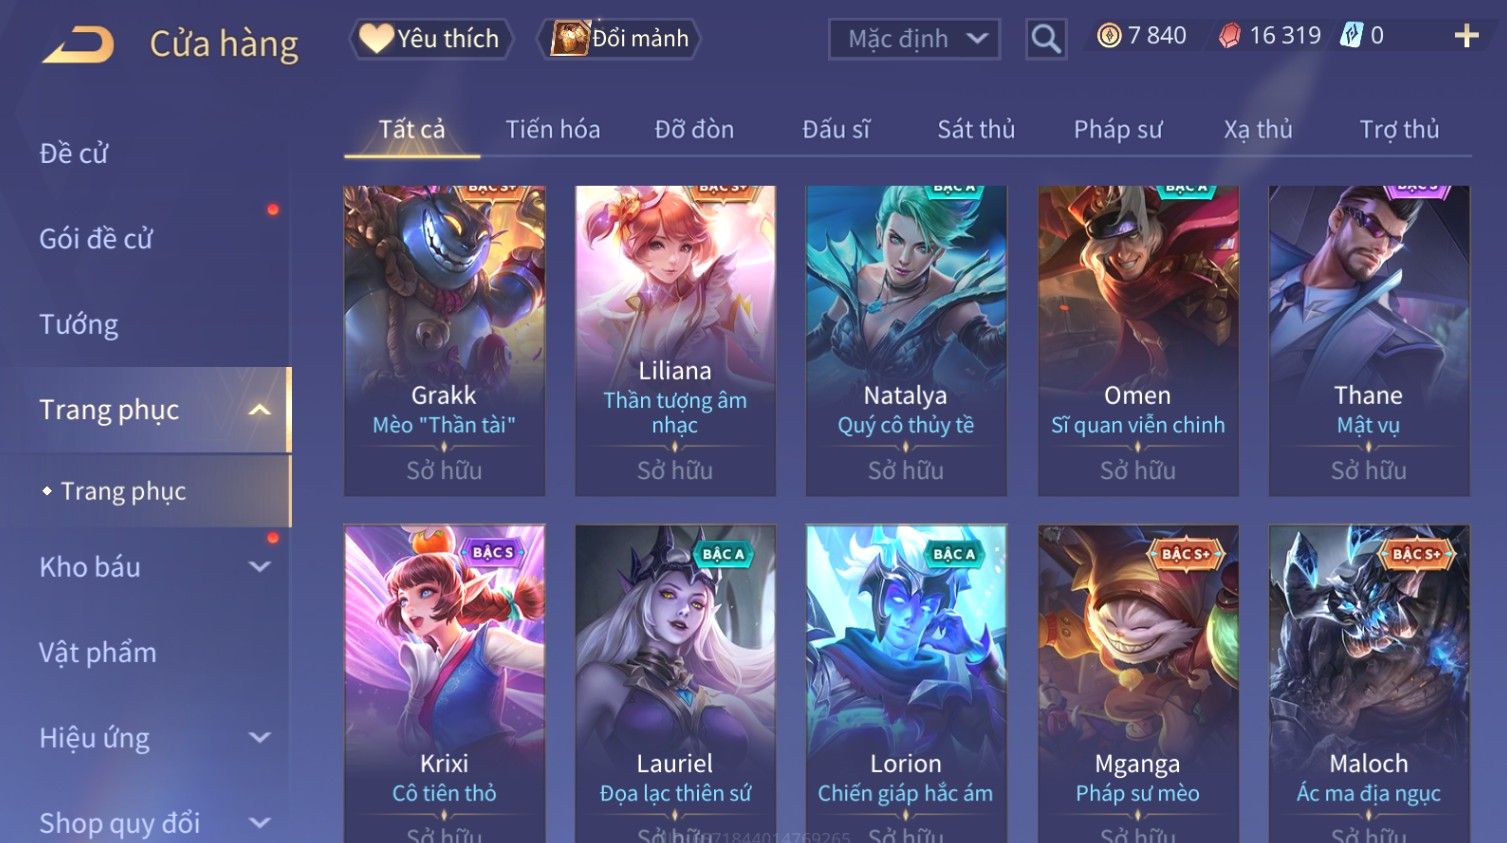The image size is (1507, 843).
Task: Switch to the Pháp sư tab
Action: click(1118, 130)
